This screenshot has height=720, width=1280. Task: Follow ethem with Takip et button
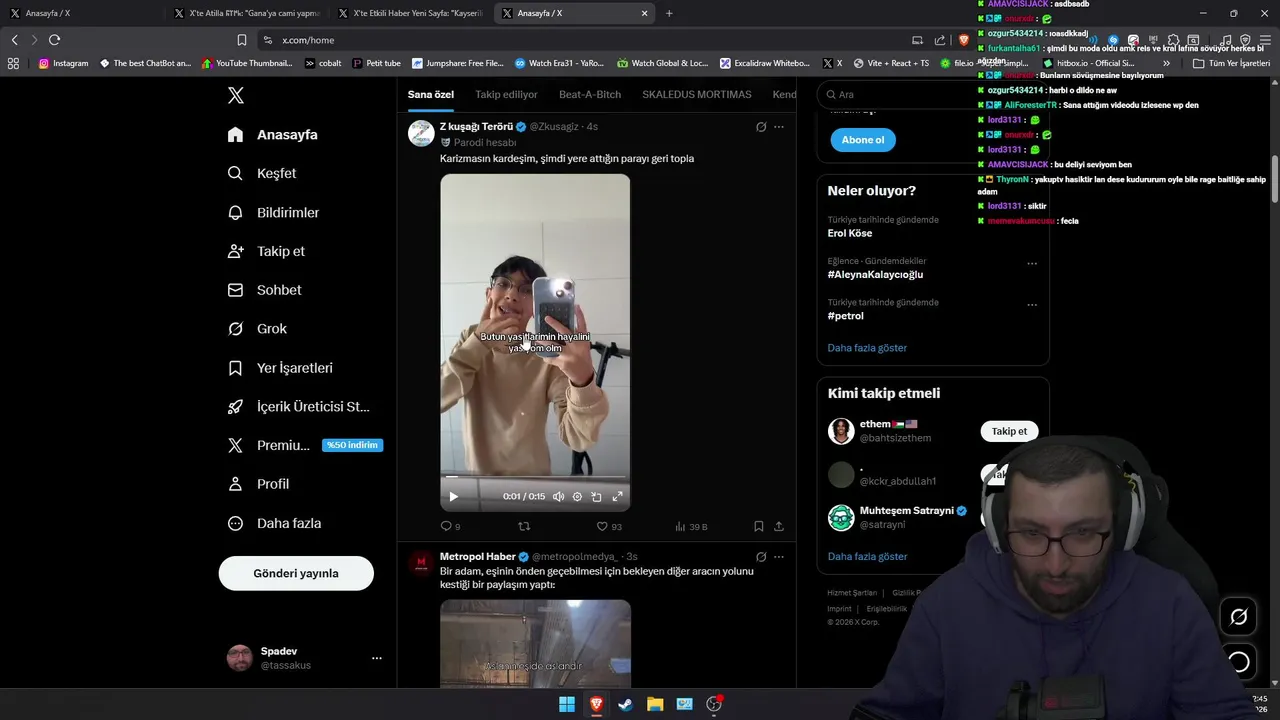(1009, 431)
